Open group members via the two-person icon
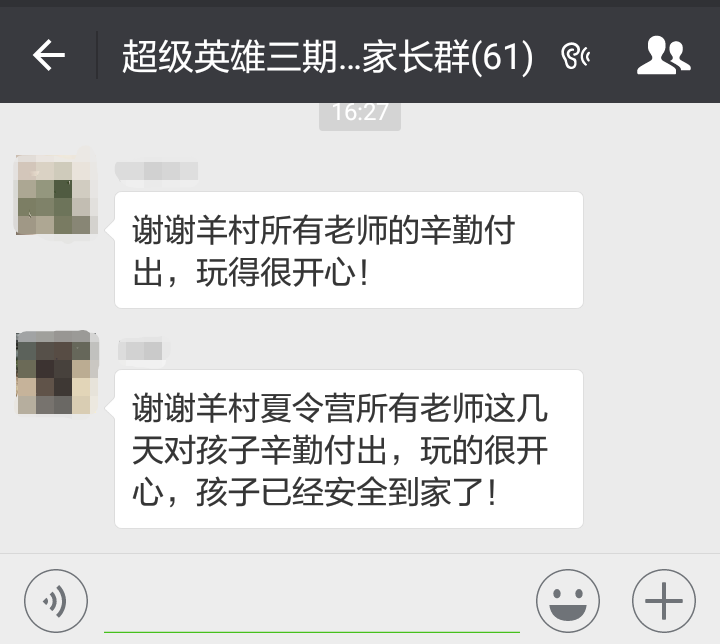720x644 pixels. coord(663,56)
